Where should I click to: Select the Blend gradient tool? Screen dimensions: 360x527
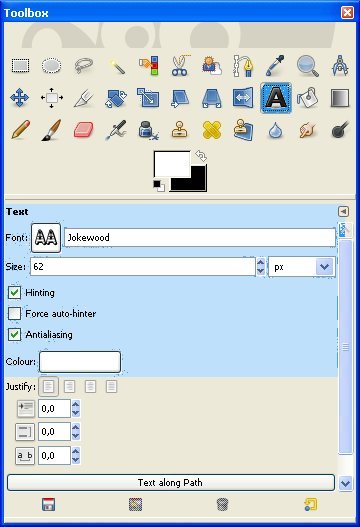pyautogui.click(x=340, y=98)
